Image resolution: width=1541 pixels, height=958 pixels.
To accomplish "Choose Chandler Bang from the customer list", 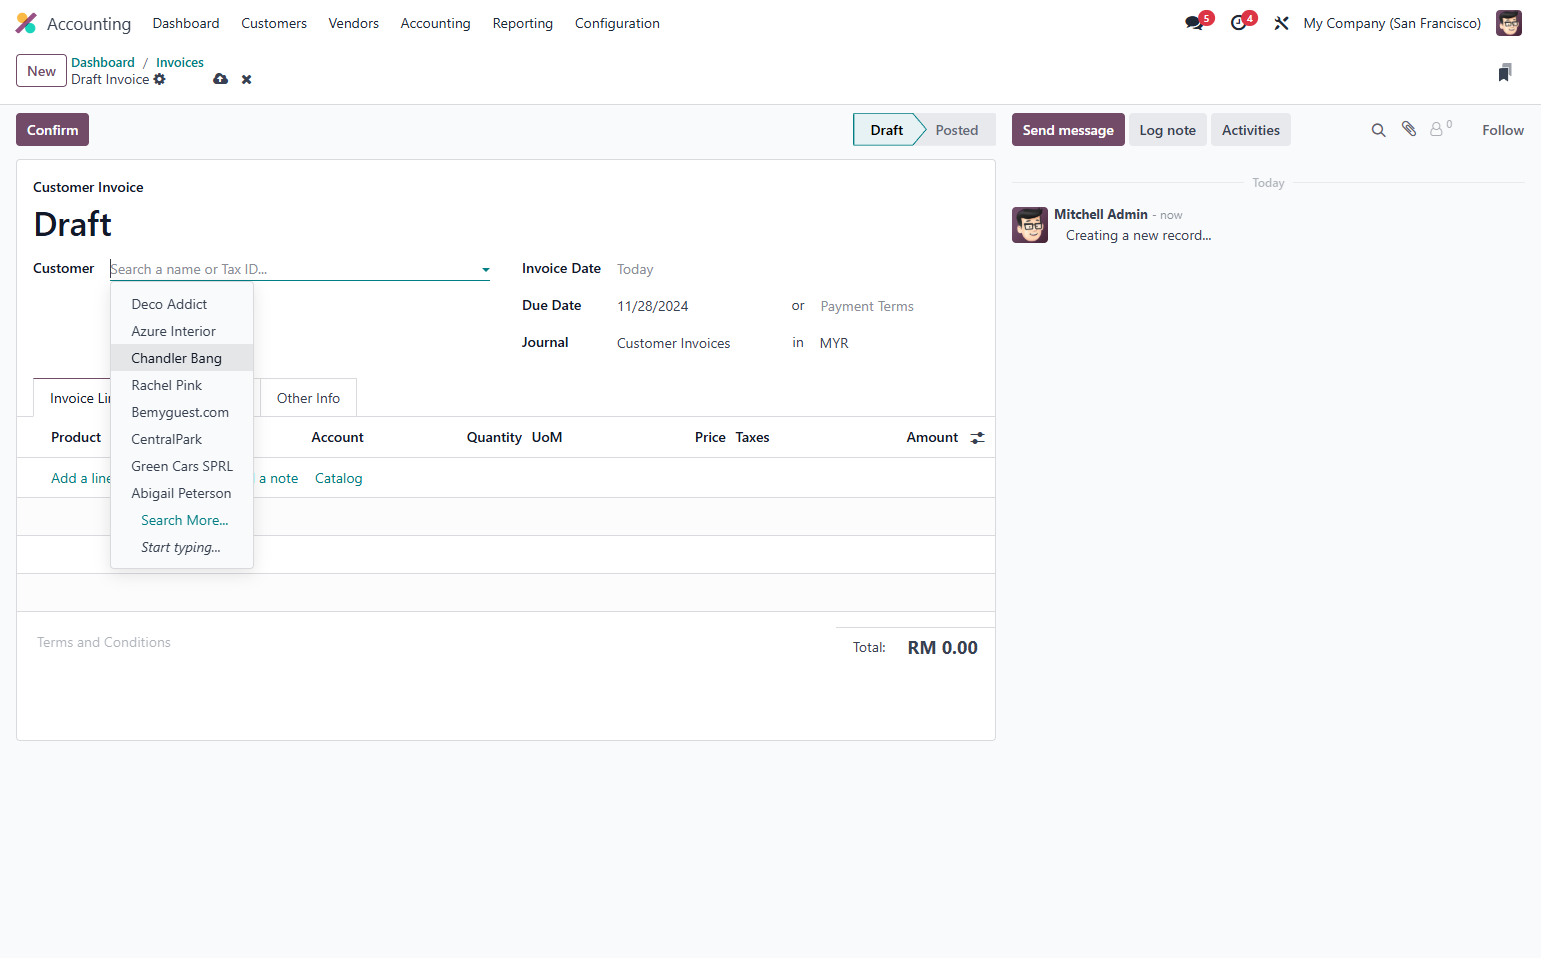I will coord(182,358).
